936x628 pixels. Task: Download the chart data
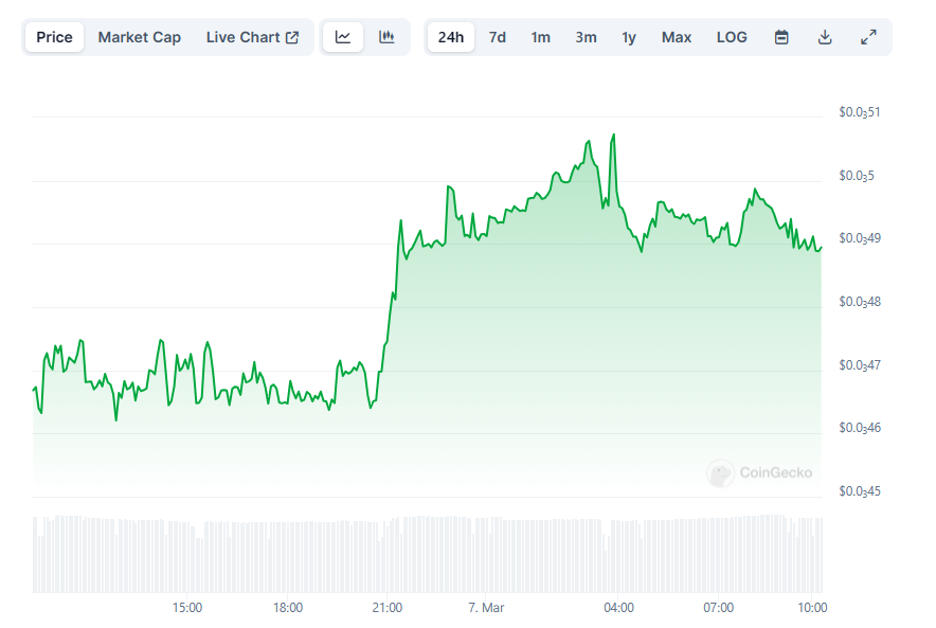[825, 37]
